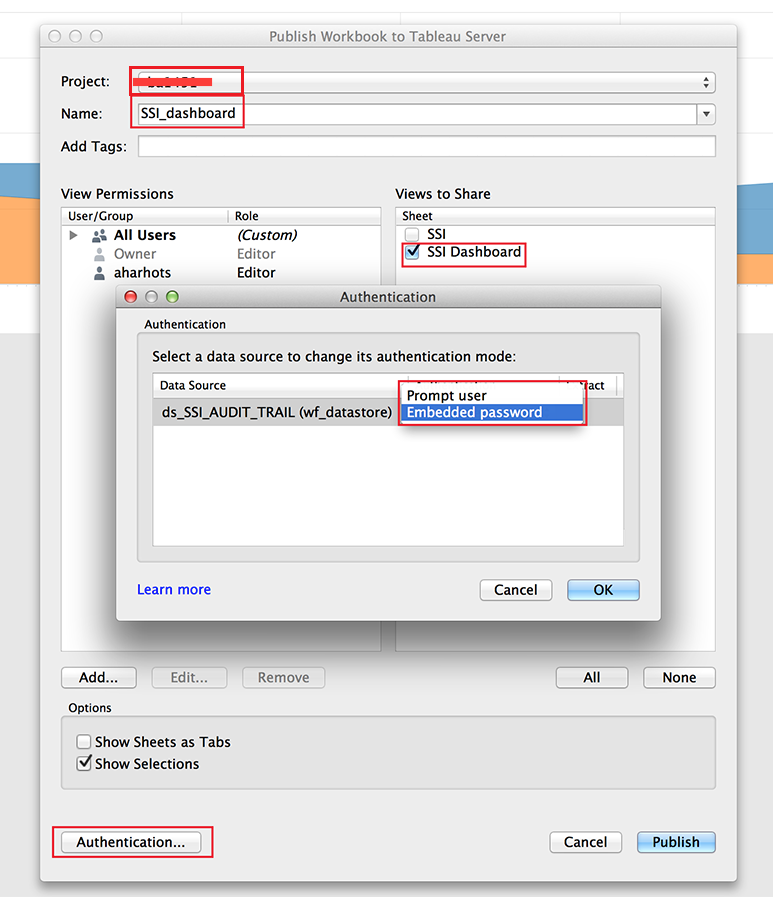Image resolution: width=773 pixels, height=897 pixels.
Task: Focus the Add Tags input field
Action: (426, 146)
